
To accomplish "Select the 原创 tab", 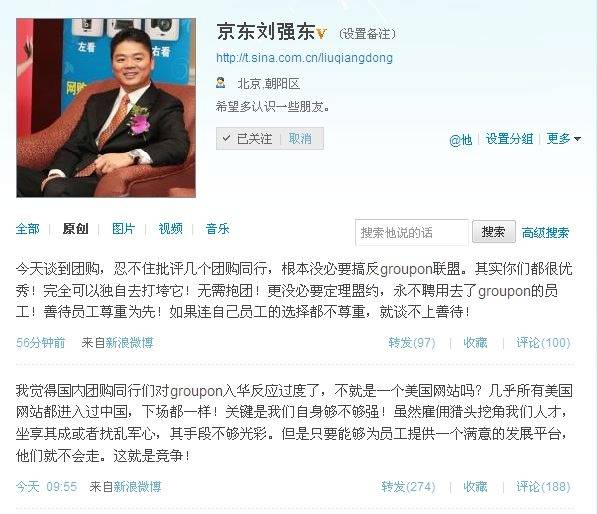I will click(x=75, y=229).
